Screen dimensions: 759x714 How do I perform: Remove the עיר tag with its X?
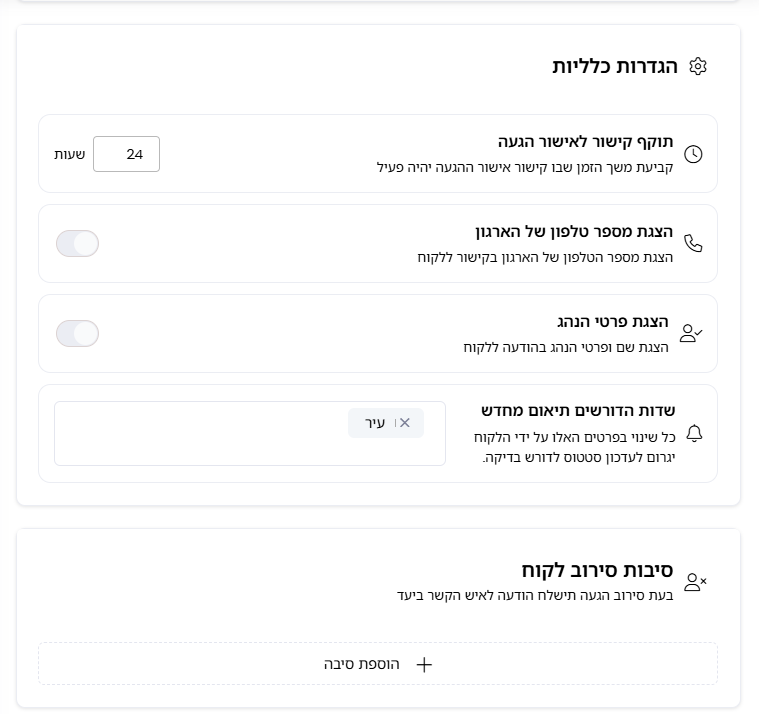[404, 423]
